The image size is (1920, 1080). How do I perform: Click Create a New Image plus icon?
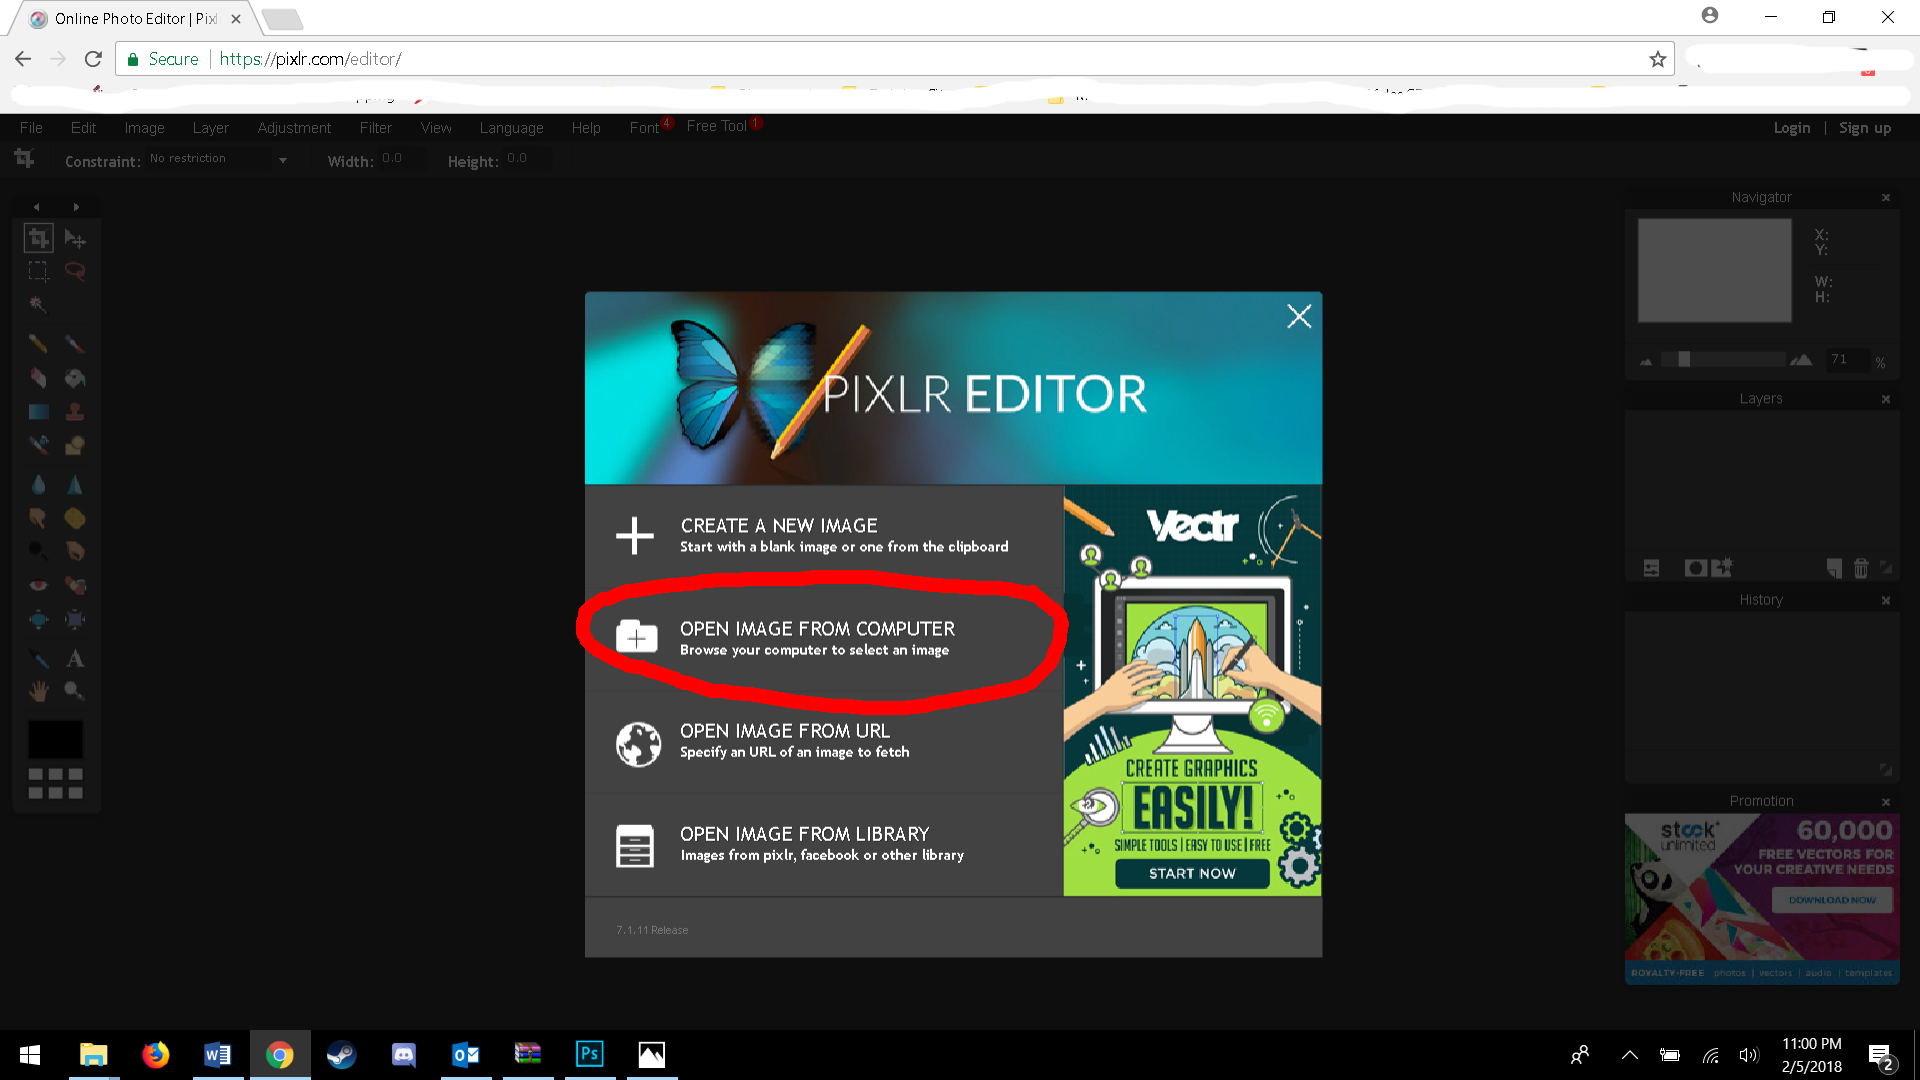635,535
